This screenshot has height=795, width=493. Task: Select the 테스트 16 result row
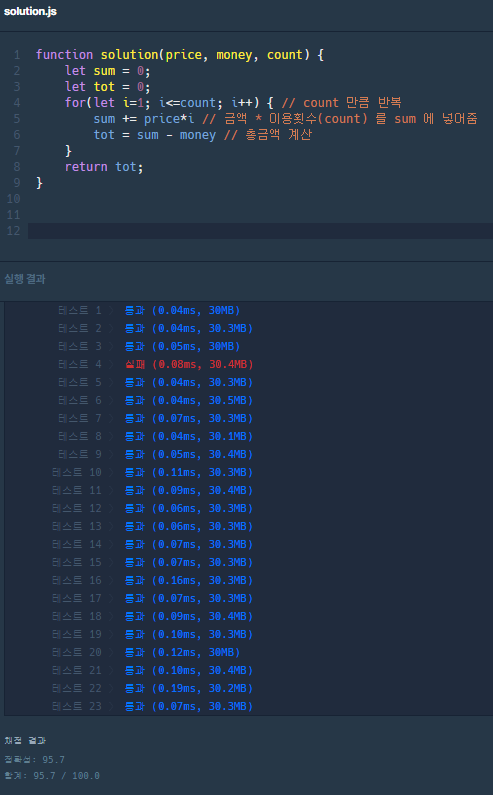coord(152,581)
